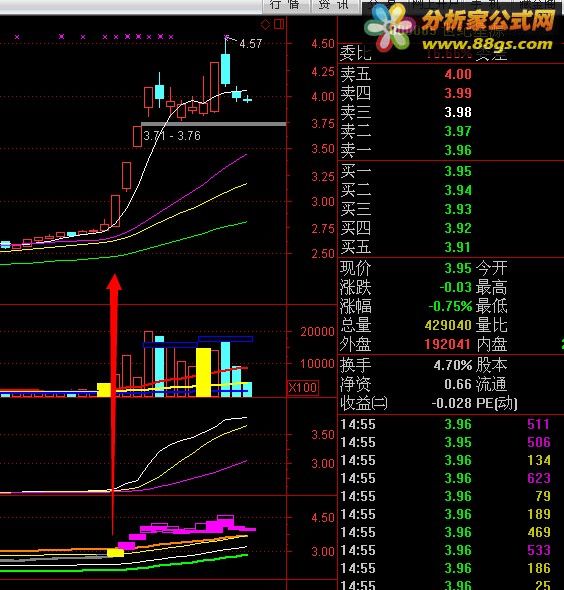
Task: Click the 卖四 price 3.99
Action: 458,93
